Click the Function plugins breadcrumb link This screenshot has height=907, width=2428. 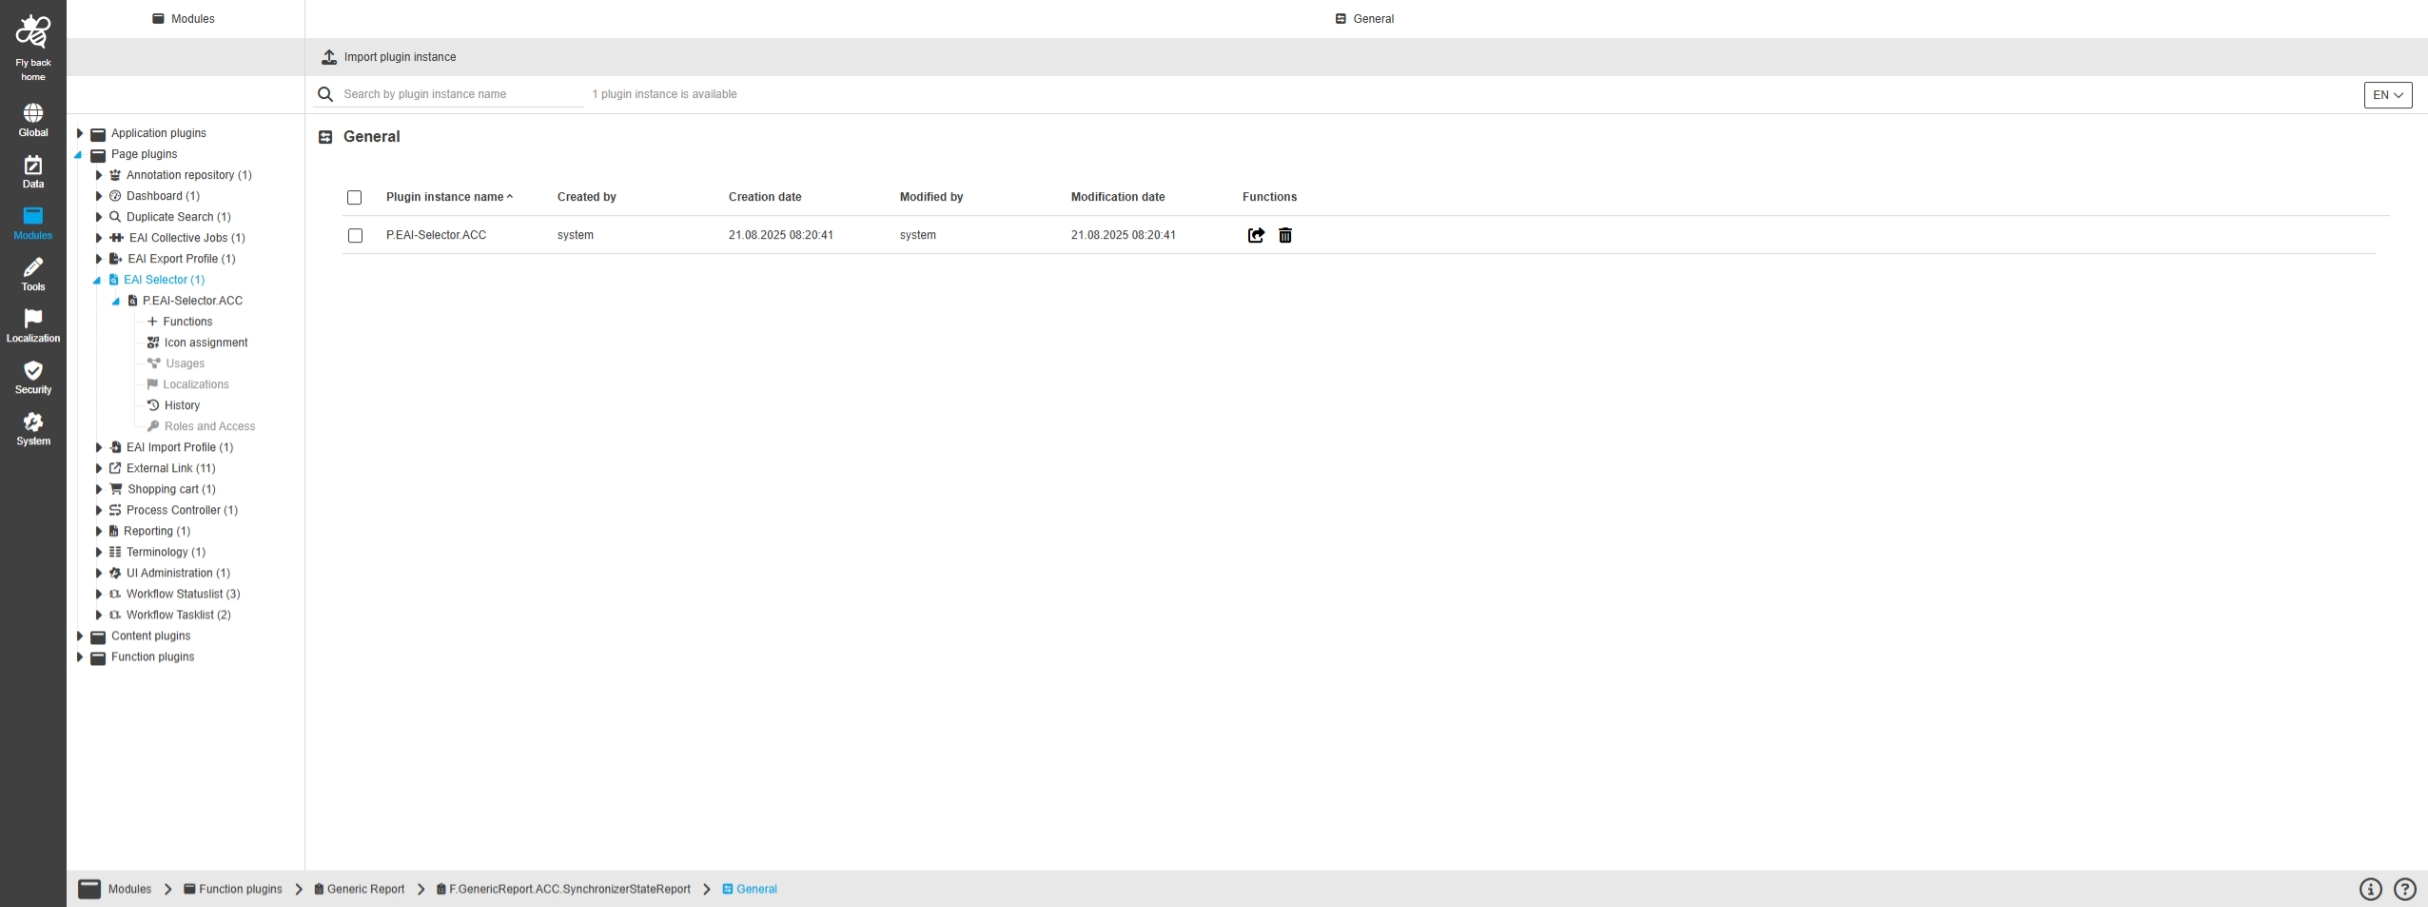233,889
